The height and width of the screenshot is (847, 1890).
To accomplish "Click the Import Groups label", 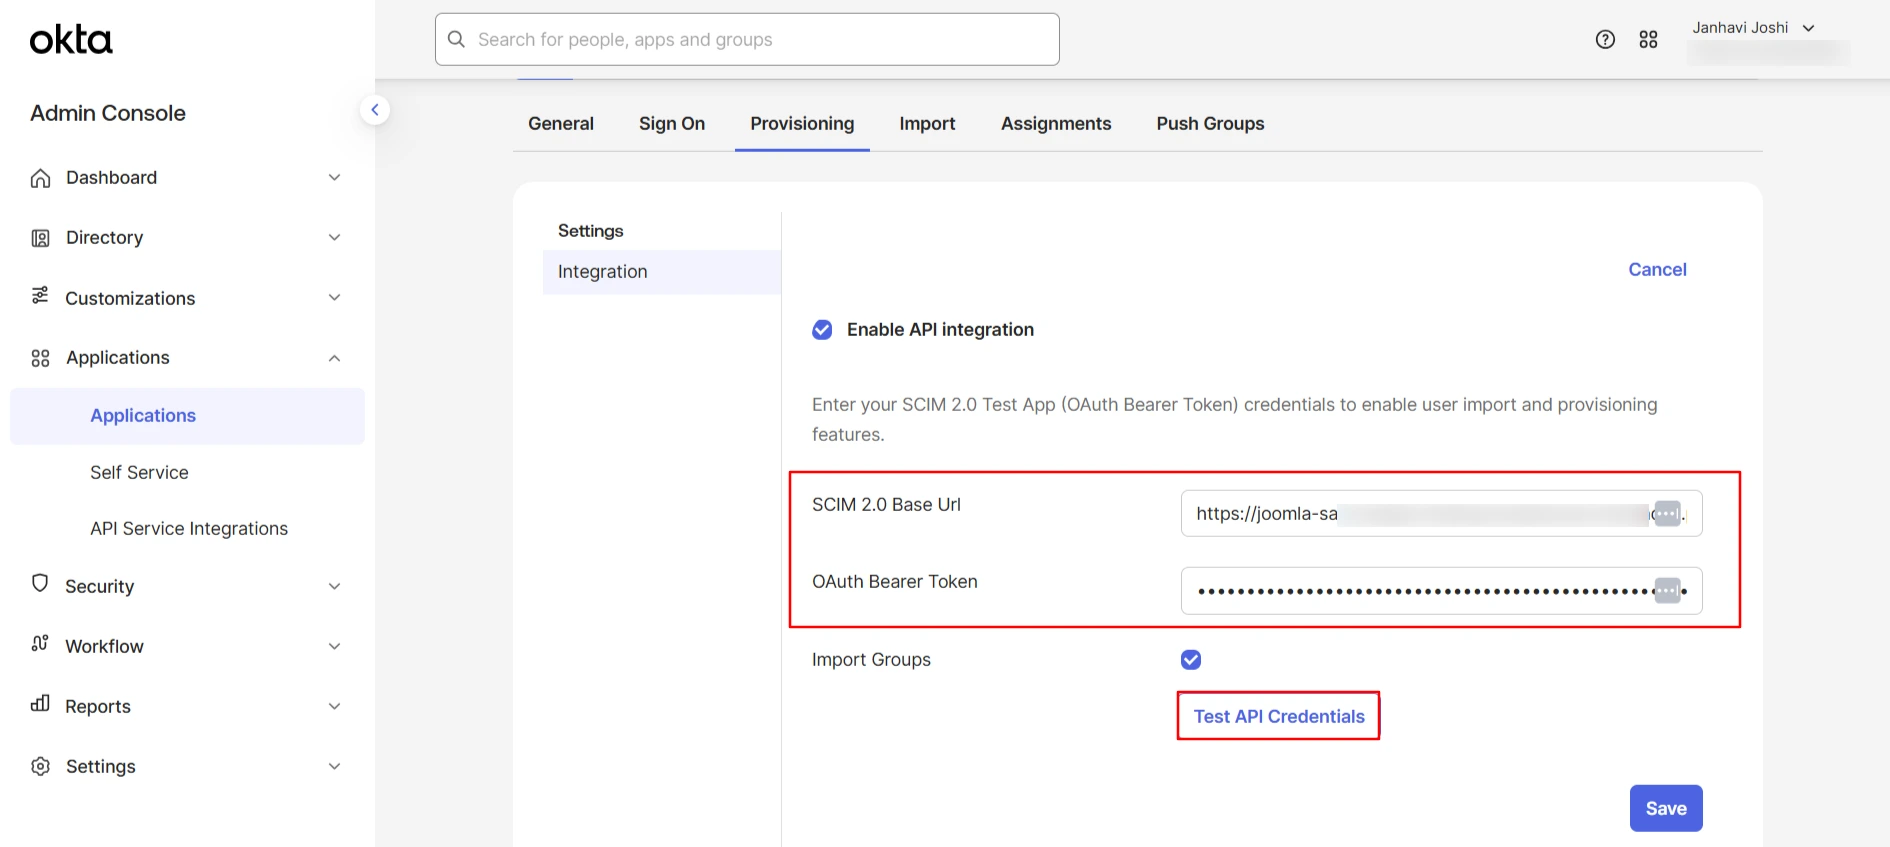I will (871, 660).
